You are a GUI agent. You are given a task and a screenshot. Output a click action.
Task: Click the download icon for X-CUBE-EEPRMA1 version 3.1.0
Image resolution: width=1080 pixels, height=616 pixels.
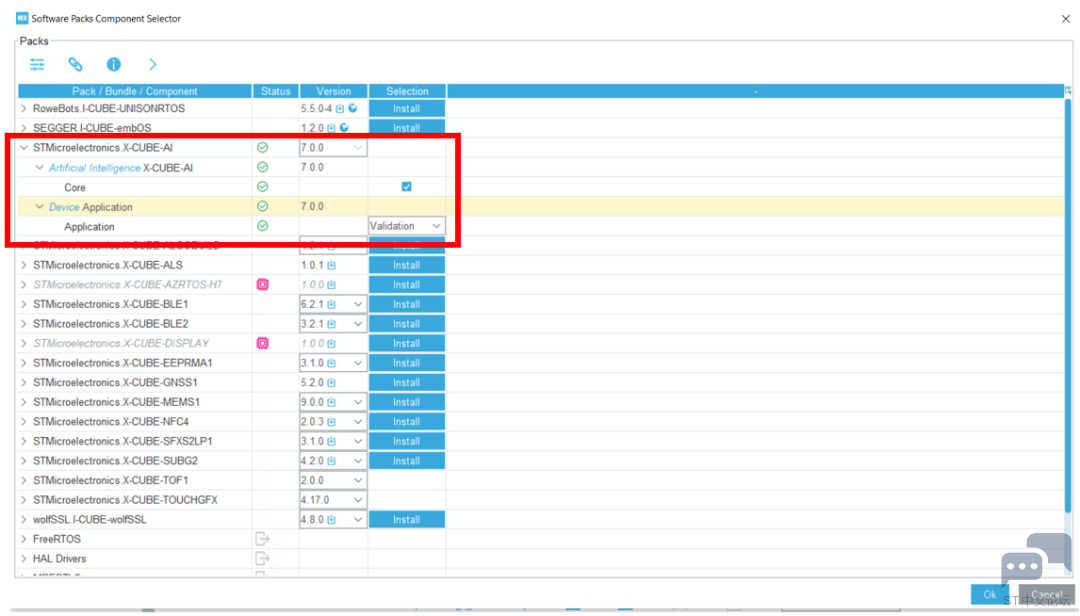(331, 363)
